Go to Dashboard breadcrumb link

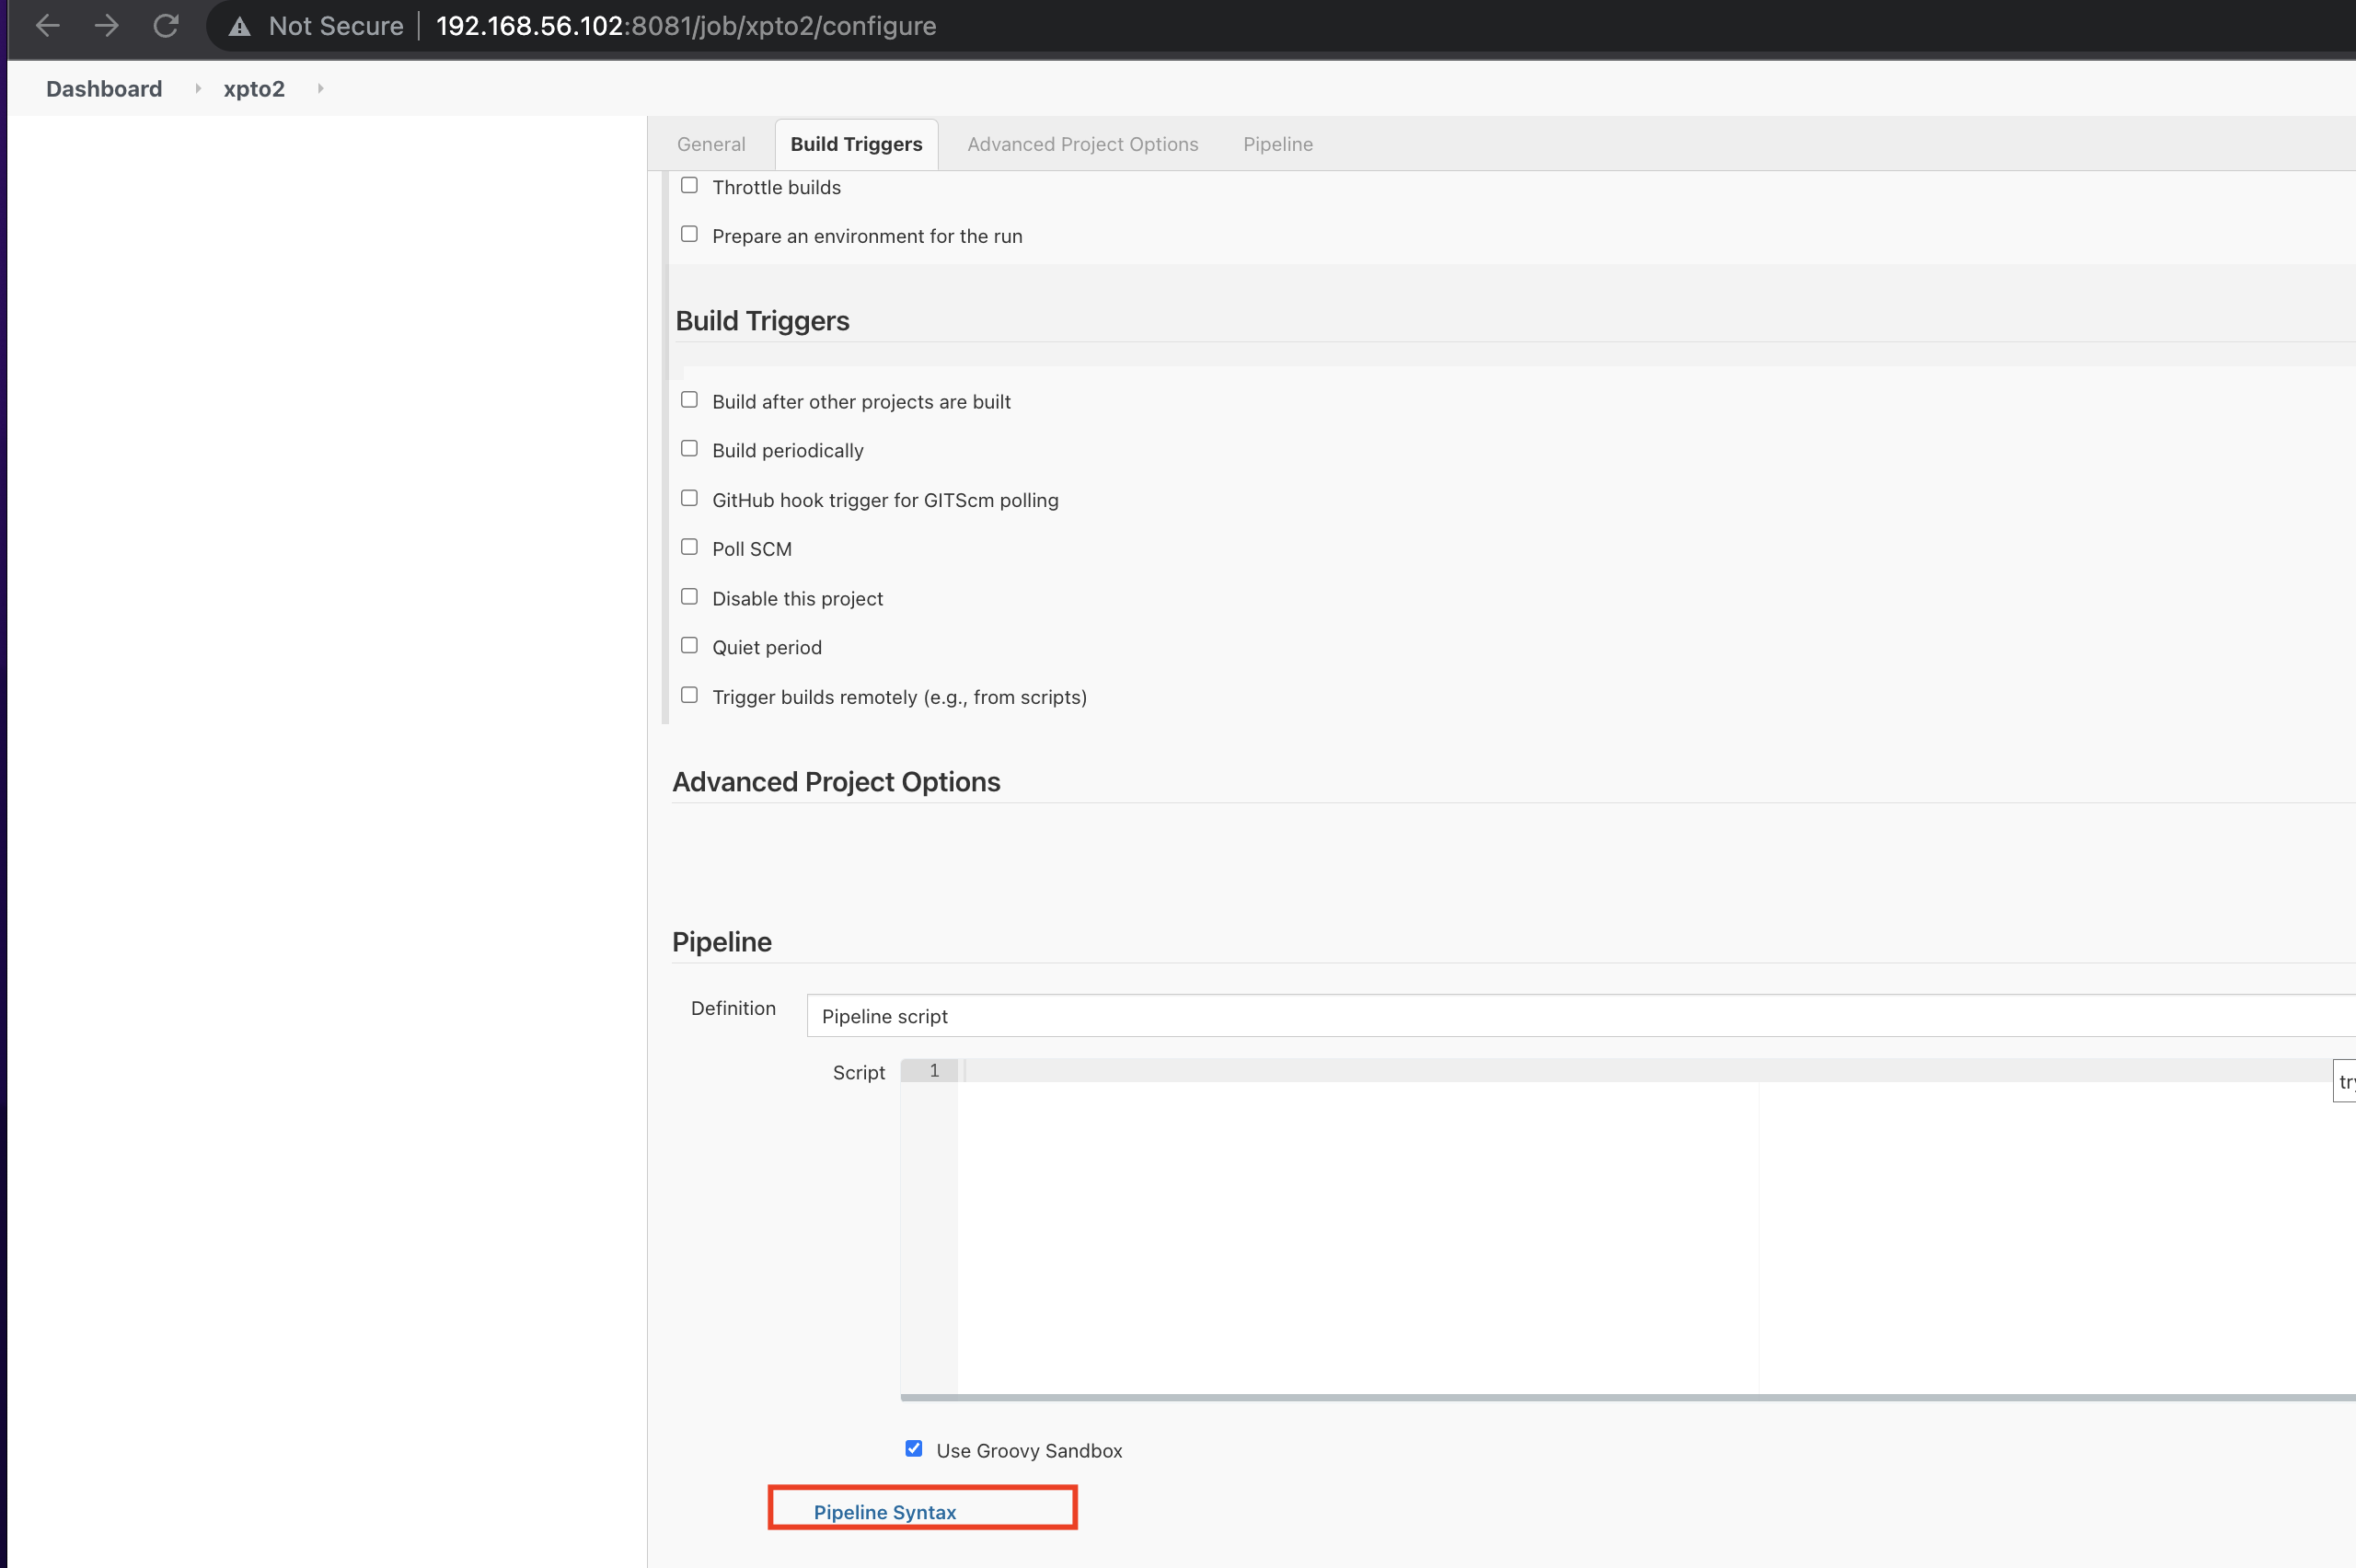104,89
